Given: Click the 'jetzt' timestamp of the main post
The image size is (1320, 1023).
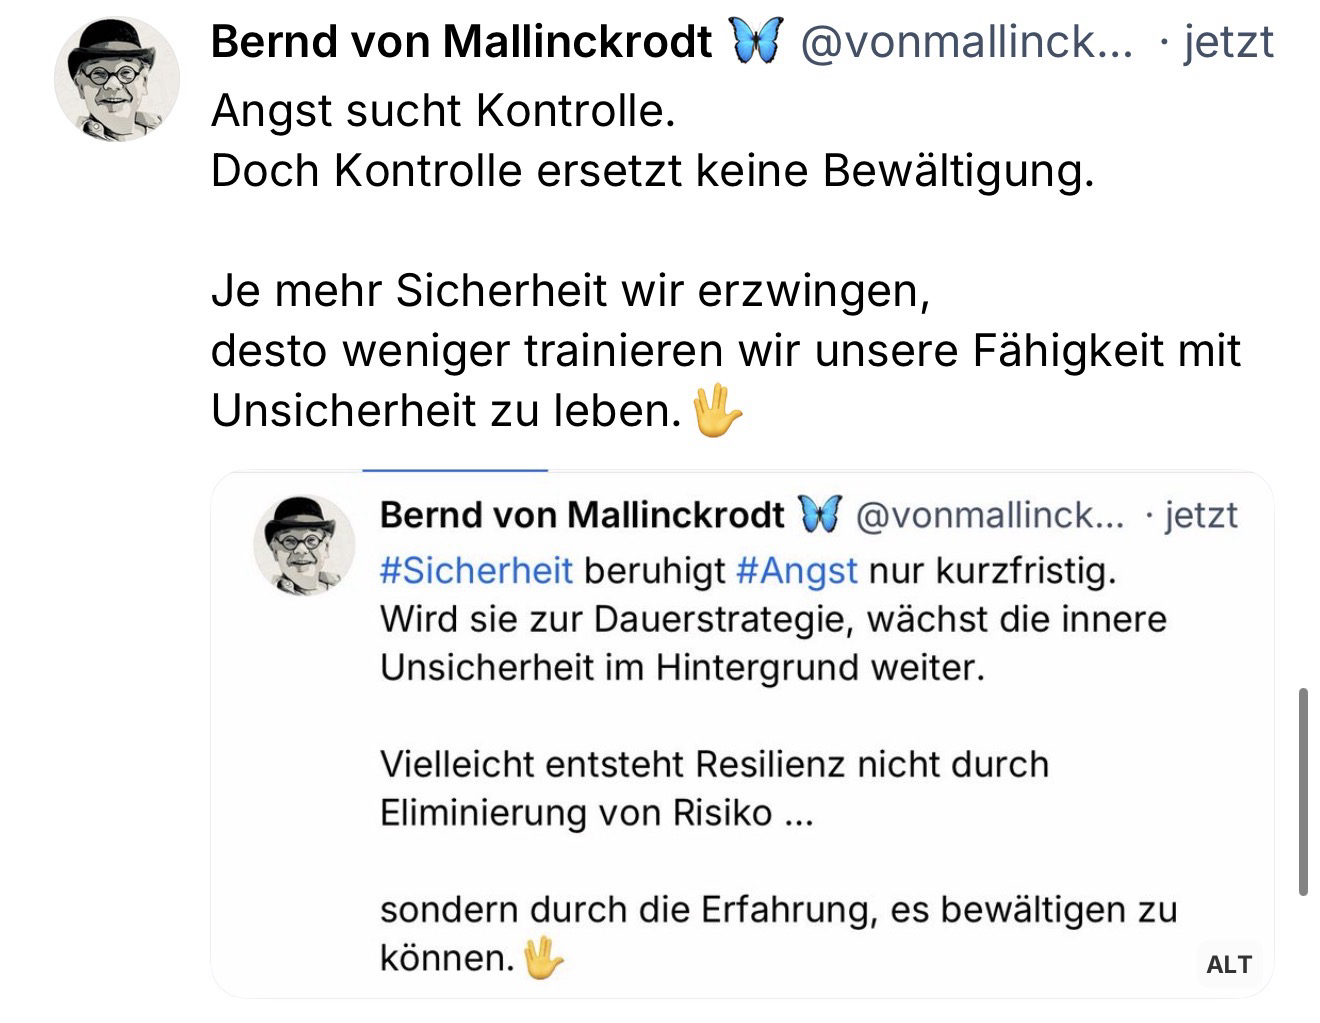Looking at the screenshot, I should [x=1229, y=43].
